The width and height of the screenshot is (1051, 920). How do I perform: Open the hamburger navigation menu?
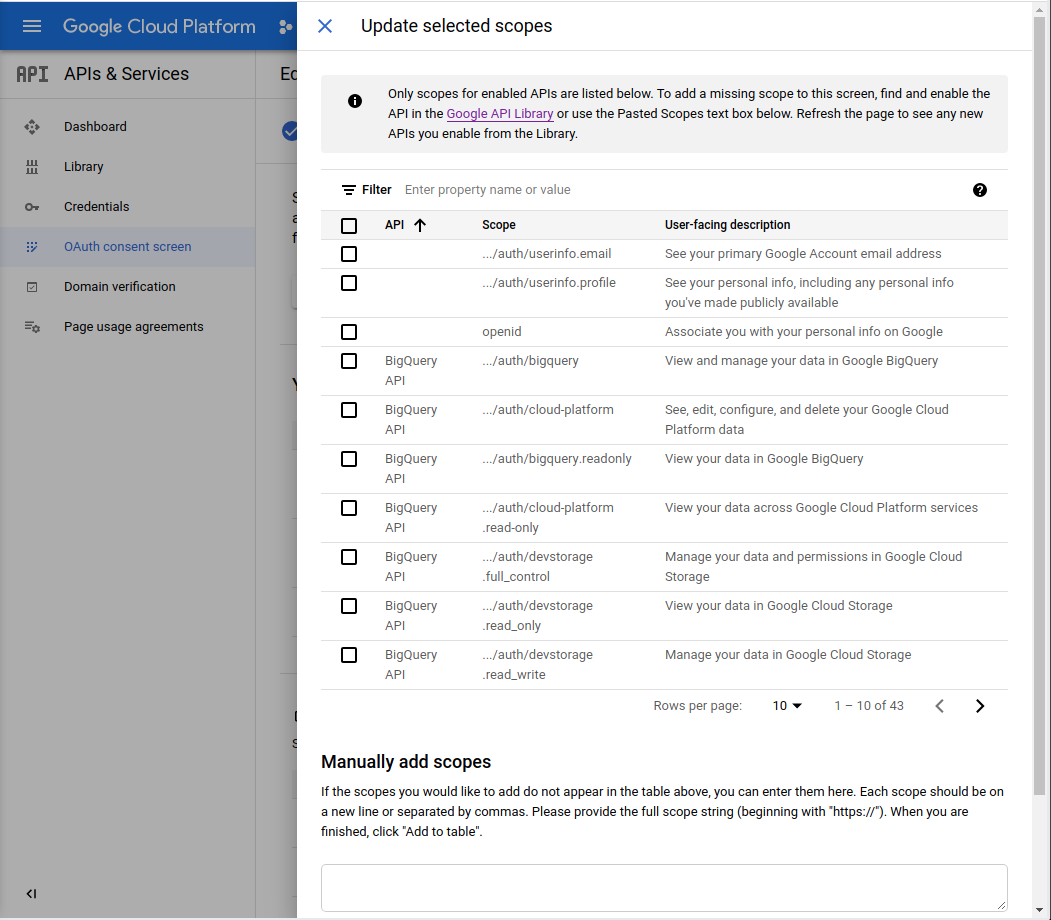coord(32,26)
